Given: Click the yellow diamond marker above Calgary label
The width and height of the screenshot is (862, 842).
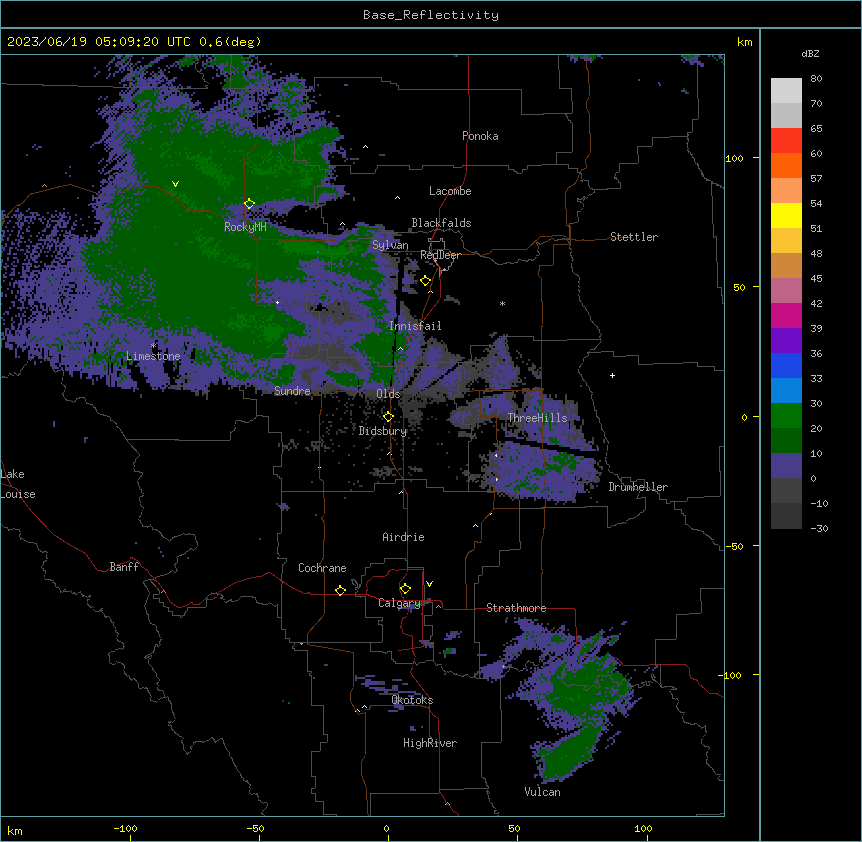Looking at the screenshot, I should 405,589.
